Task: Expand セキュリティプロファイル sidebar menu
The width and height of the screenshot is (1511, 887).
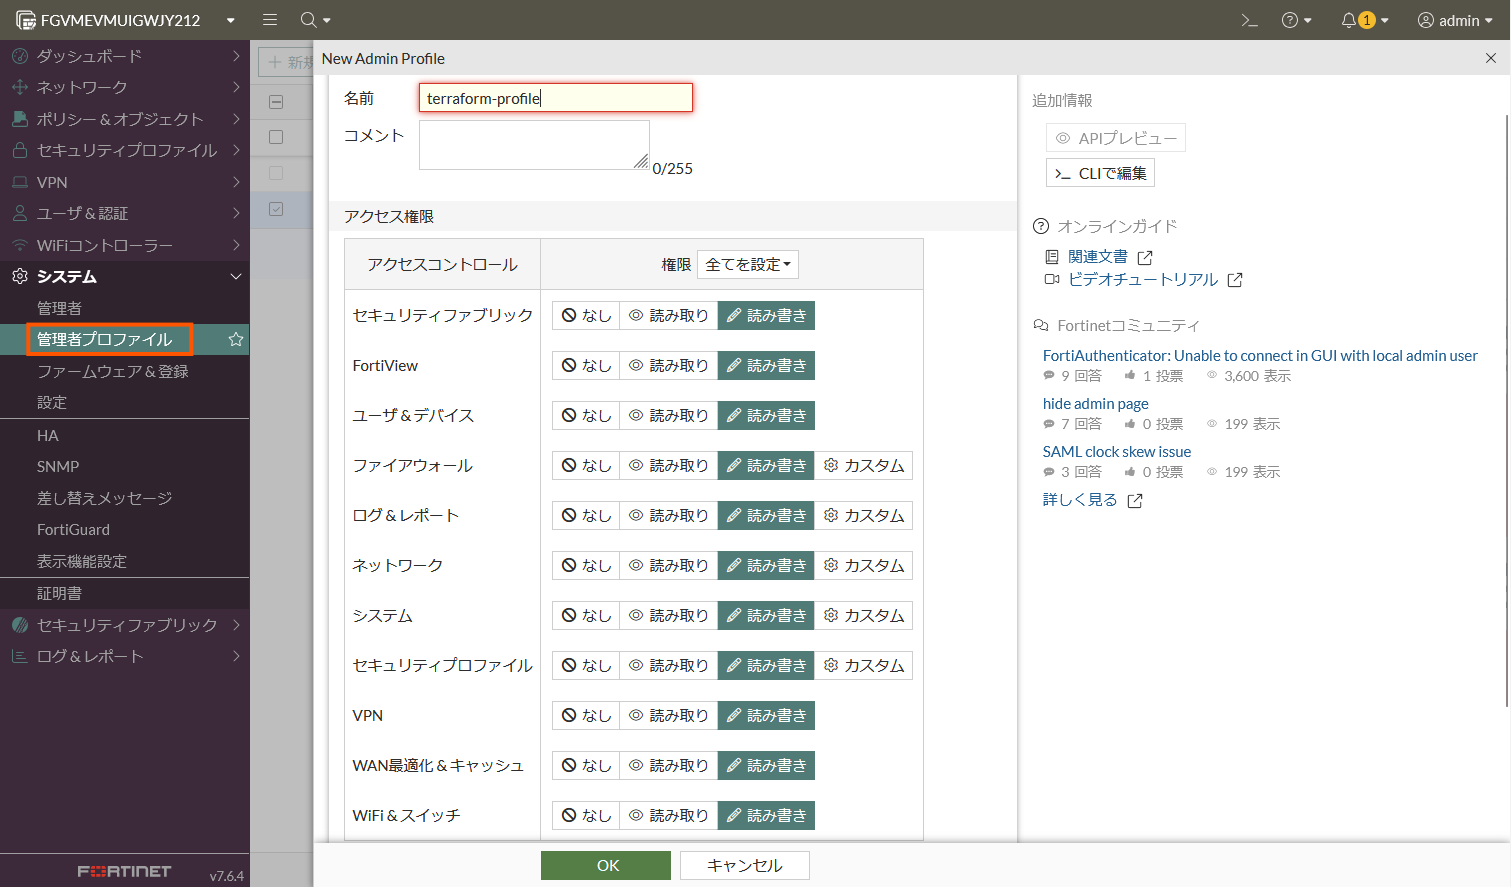Action: 125,151
